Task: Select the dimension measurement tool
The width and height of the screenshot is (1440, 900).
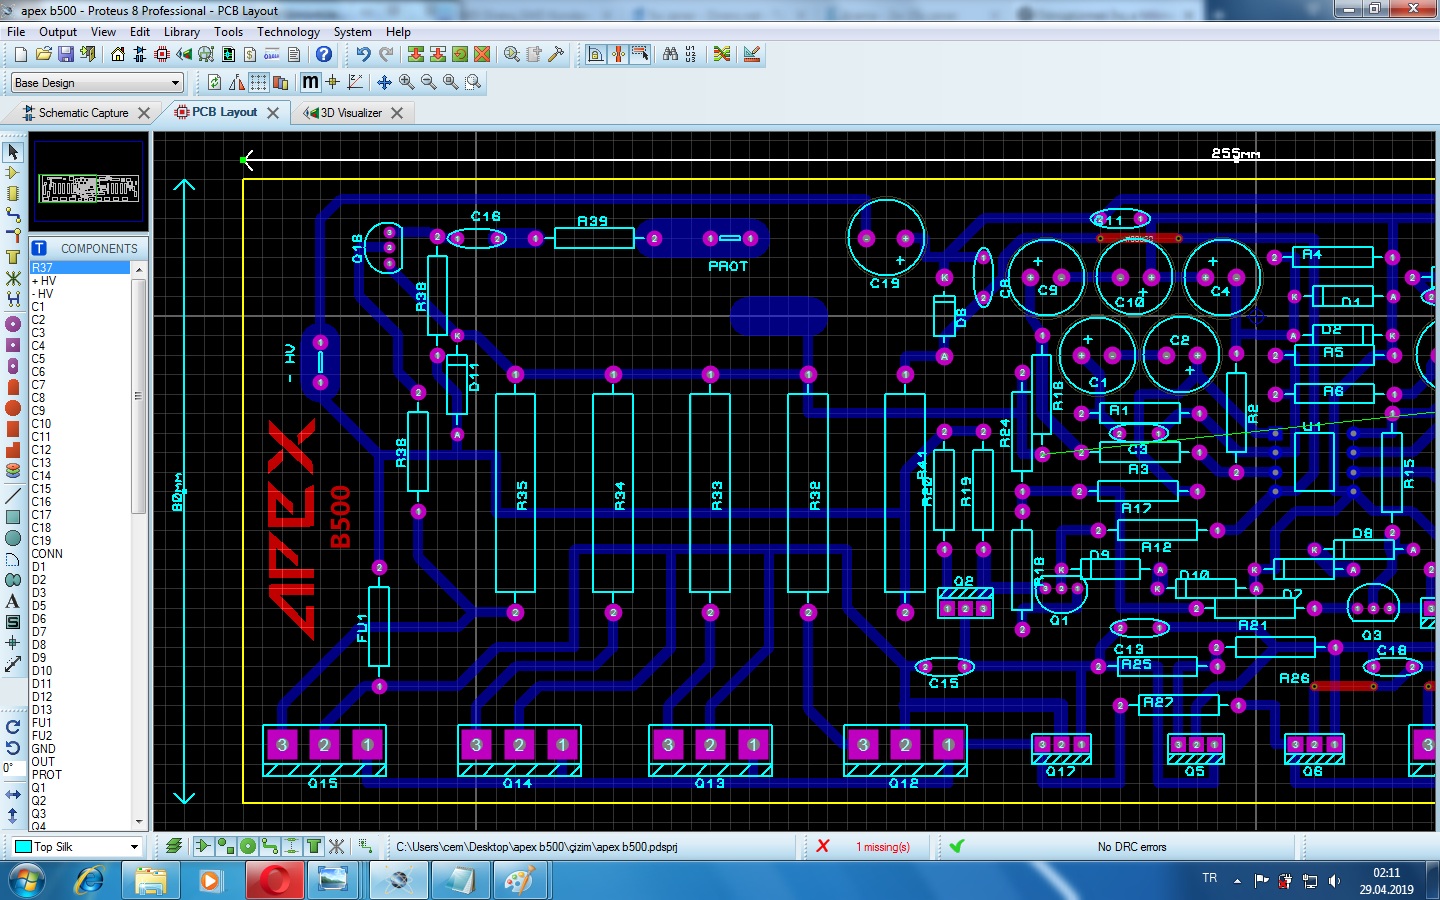Action: [x=13, y=664]
